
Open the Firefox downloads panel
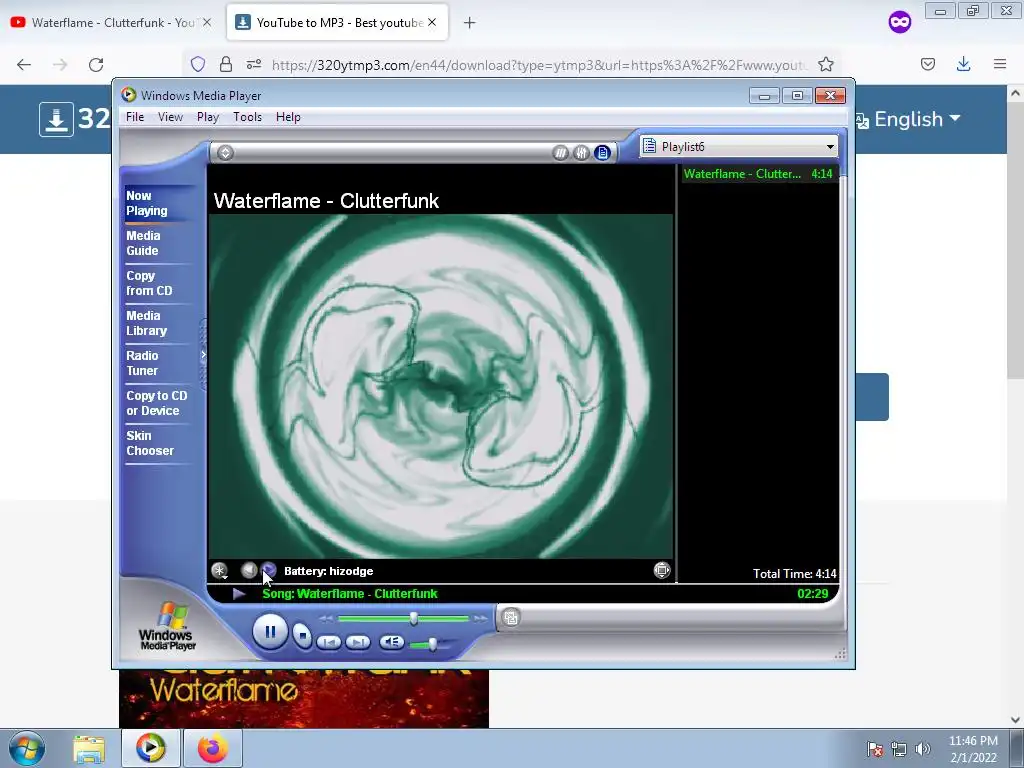tap(963, 64)
